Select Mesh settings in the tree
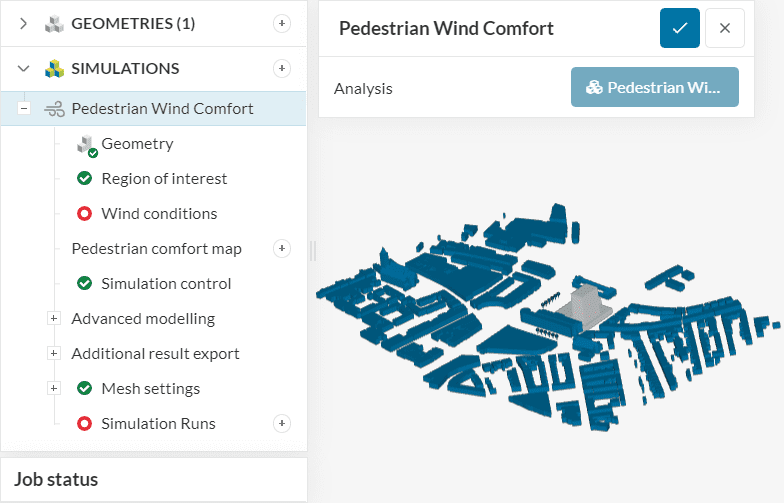The height and width of the screenshot is (503, 784). pos(150,389)
